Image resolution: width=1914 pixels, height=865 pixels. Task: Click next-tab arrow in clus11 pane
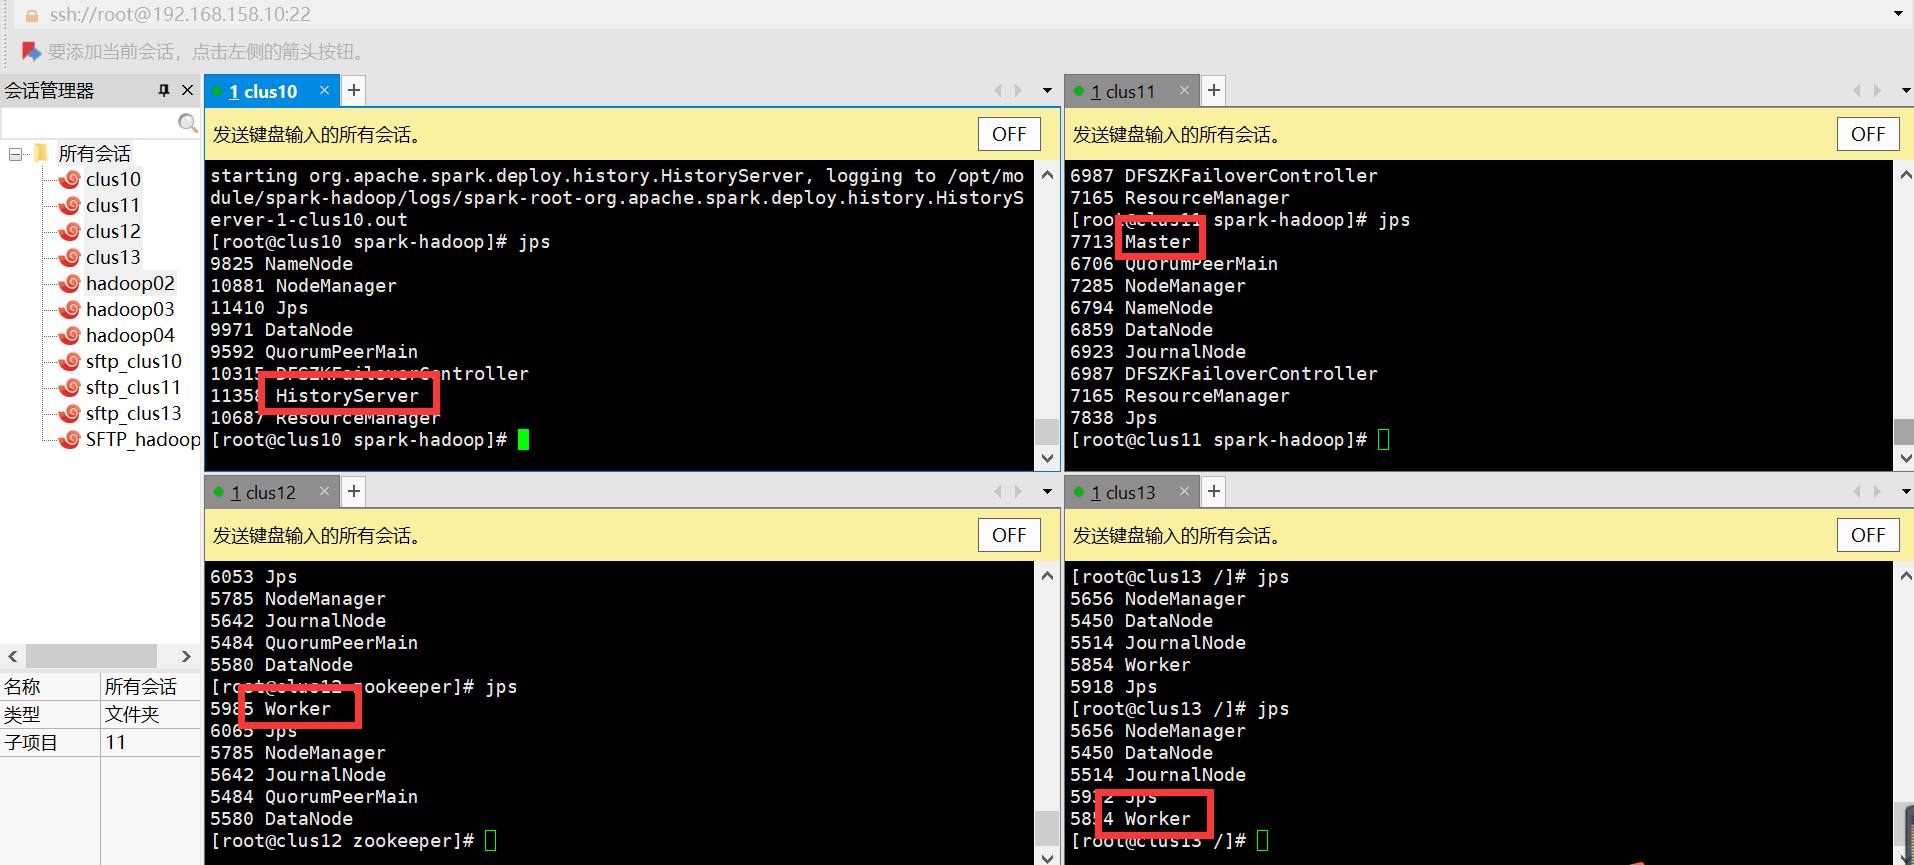1877,91
